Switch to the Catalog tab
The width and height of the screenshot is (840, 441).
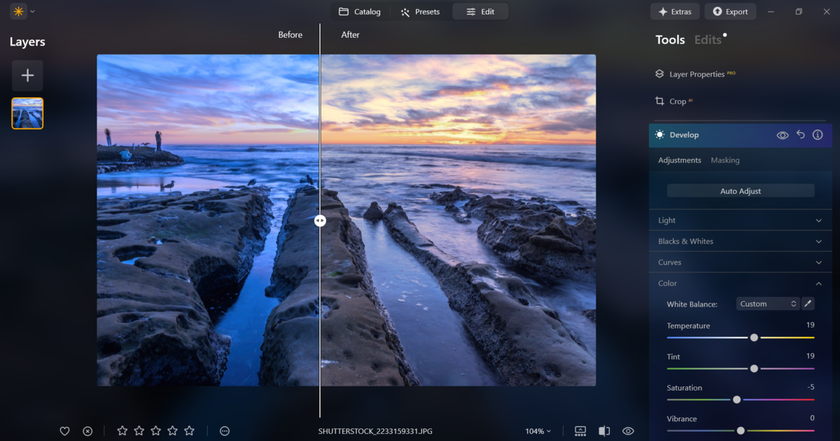pos(359,12)
